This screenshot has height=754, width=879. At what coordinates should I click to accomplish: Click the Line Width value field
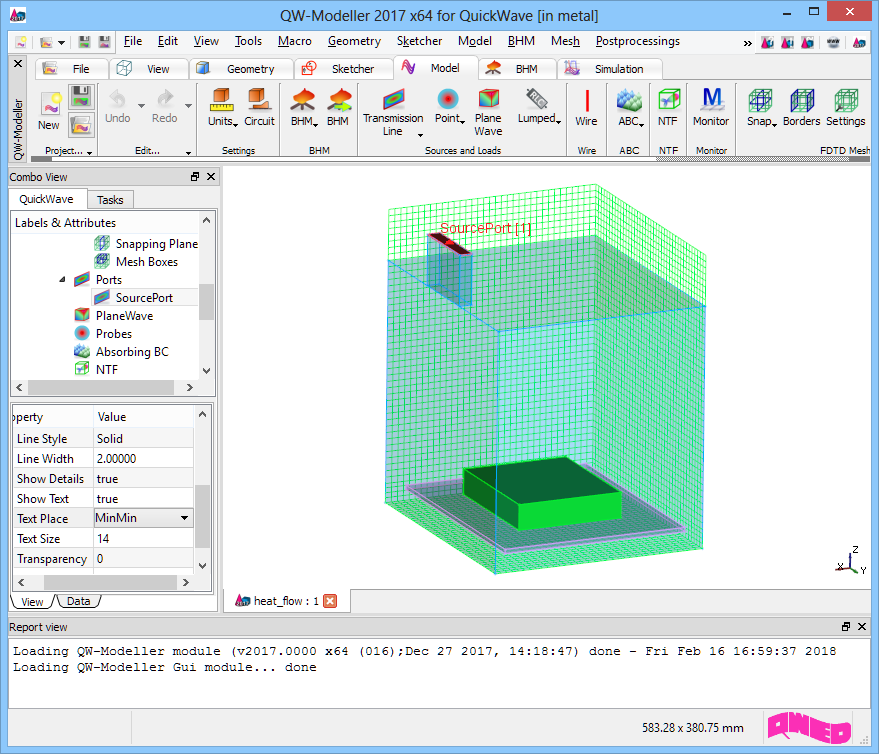pyautogui.click(x=144, y=459)
